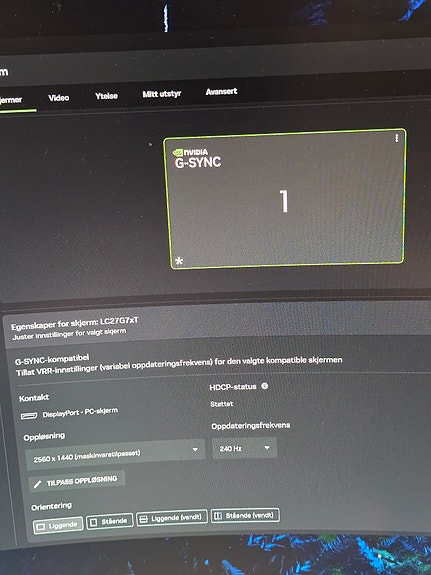Go to the Mitt utstyr tab
Image resolution: width=431 pixels, height=575 pixels.
162,94
